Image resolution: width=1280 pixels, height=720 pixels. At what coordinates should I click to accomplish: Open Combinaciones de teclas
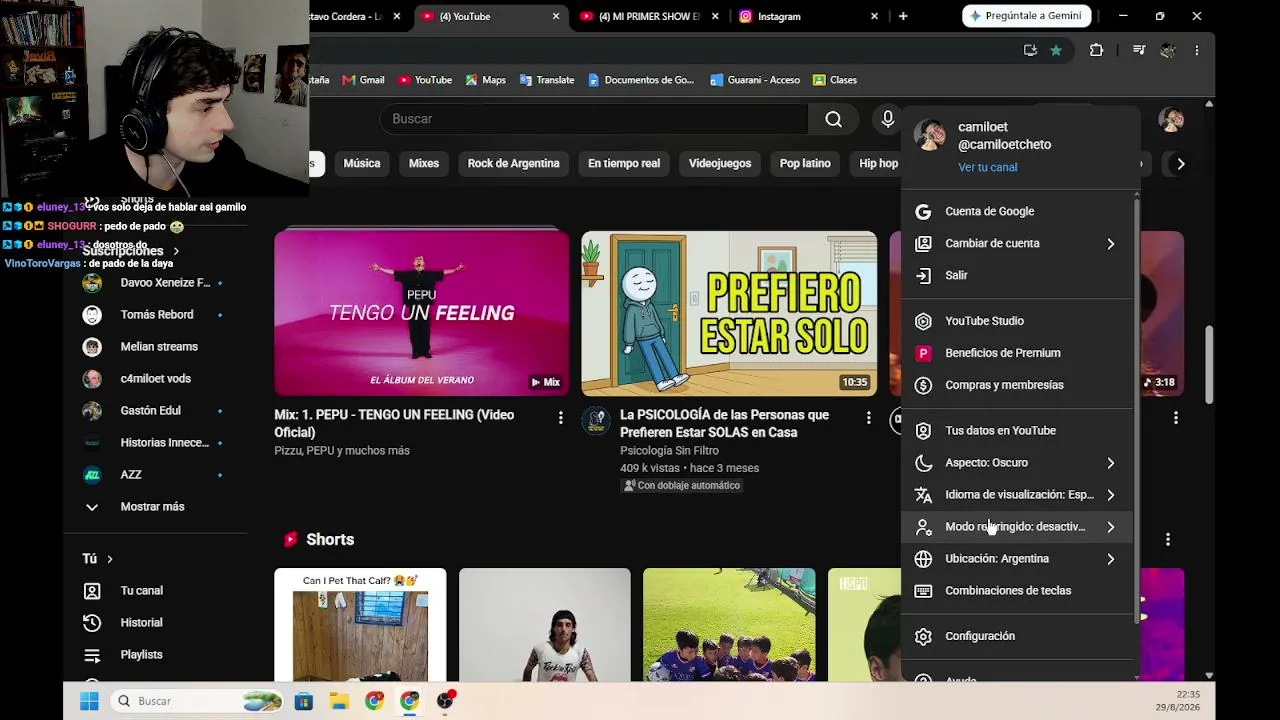tap(1017, 591)
